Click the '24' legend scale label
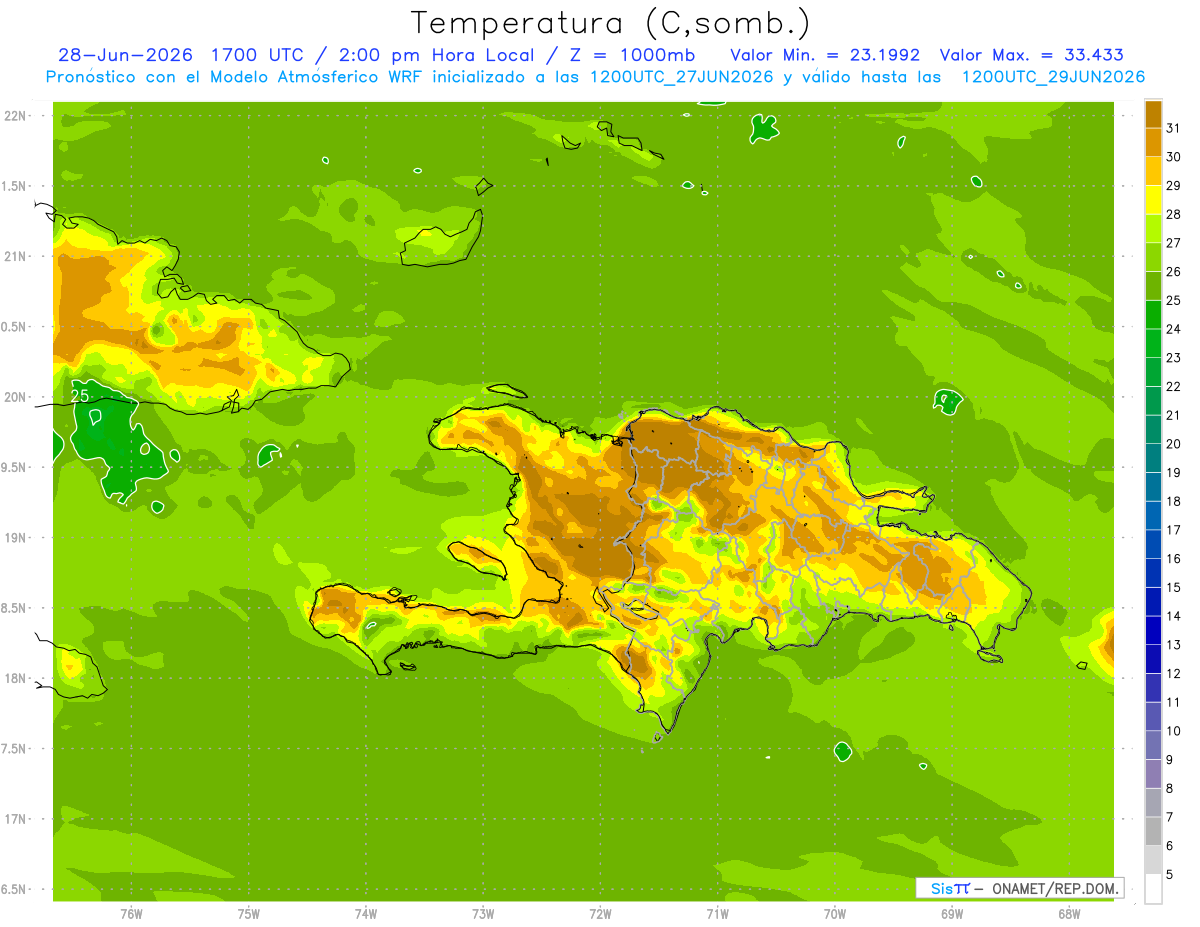The image size is (1200, 927). coord(1174,329)
